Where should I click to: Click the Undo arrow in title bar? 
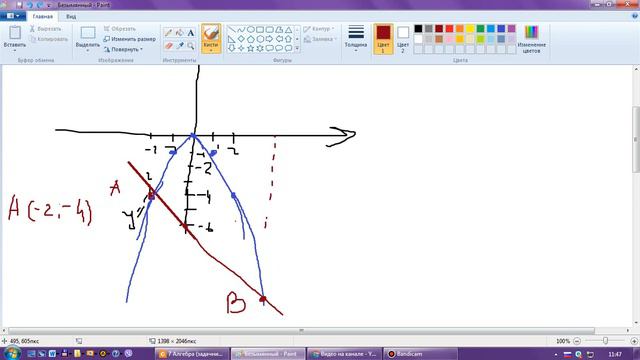coord(30,5)
